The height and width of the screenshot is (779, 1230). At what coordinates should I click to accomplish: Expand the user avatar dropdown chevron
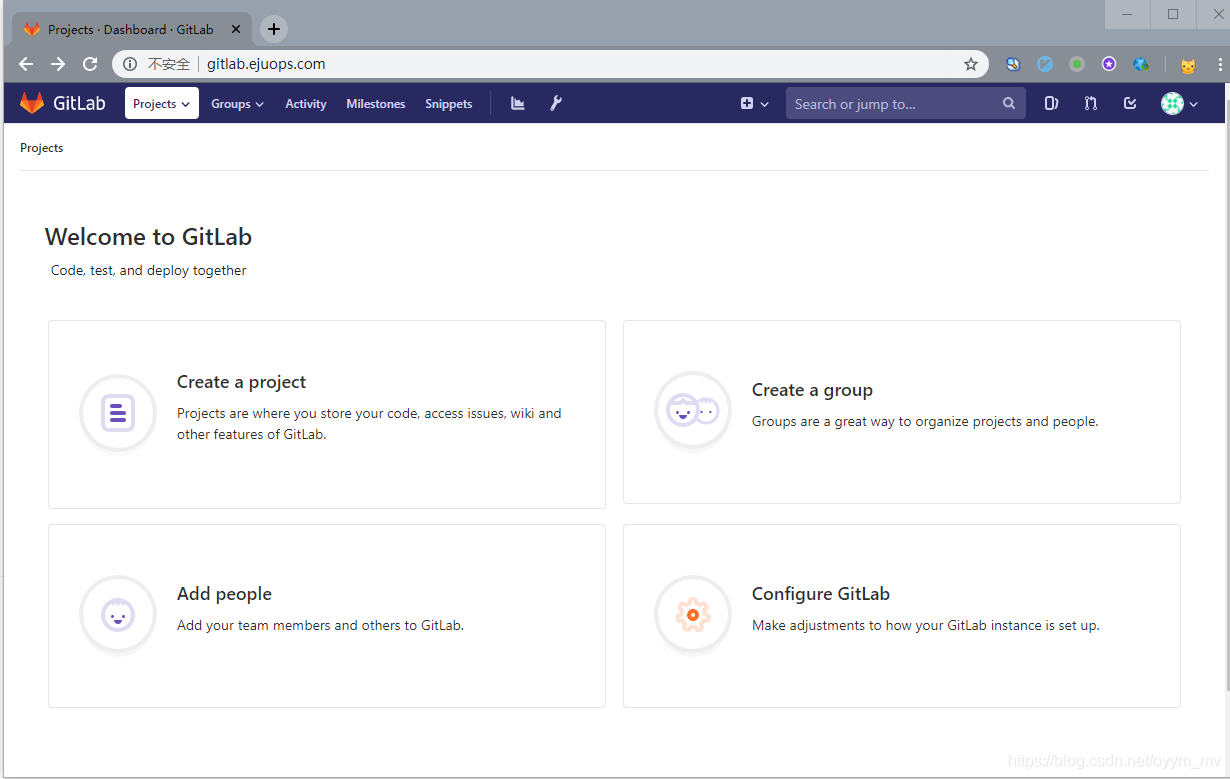pyautogui.click(x=1193, y=104)
